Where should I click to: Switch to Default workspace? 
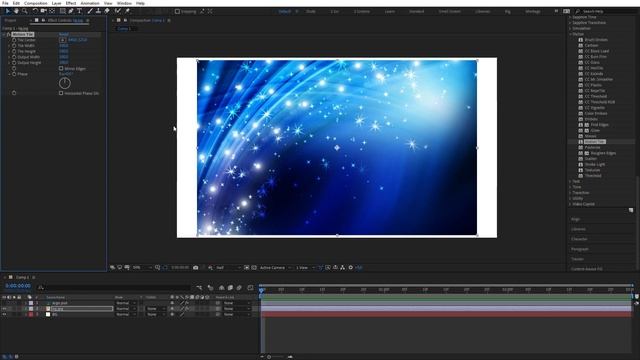tap(284, 11)
